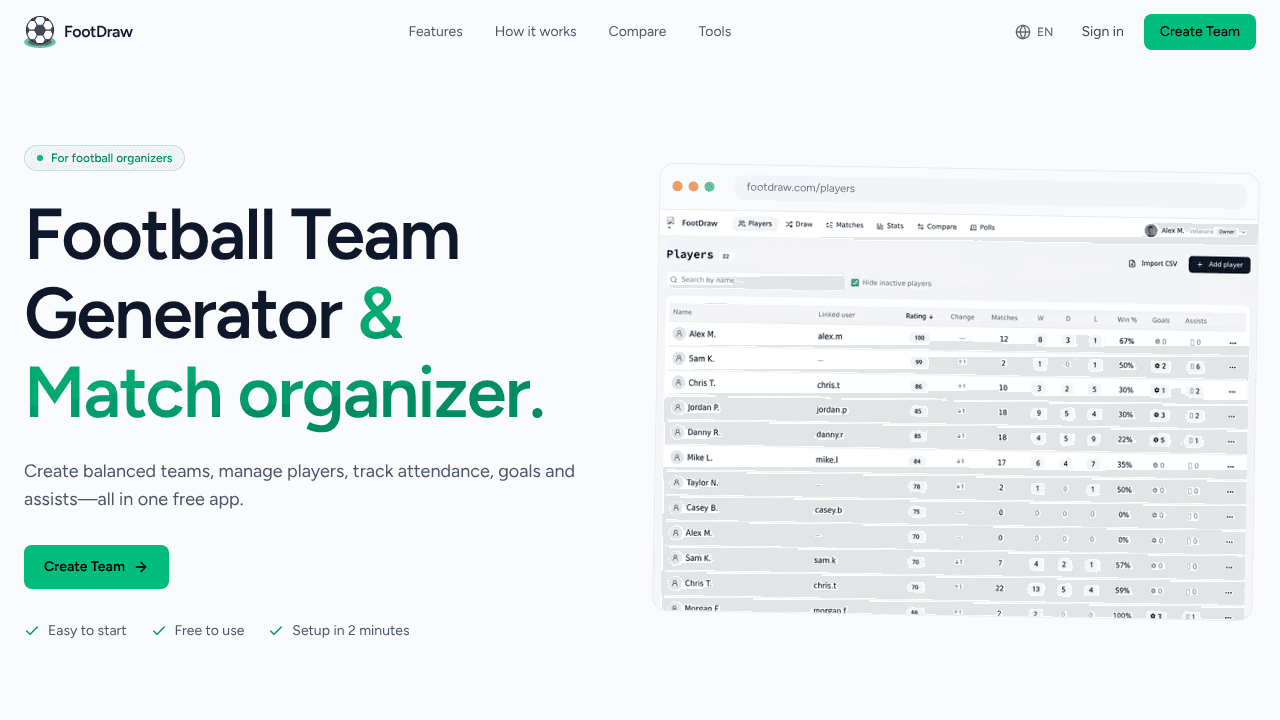This screenshot has height=720, width=1280.
Task: Click the player name Taylor N.
Action: click(x=702, y=483)
